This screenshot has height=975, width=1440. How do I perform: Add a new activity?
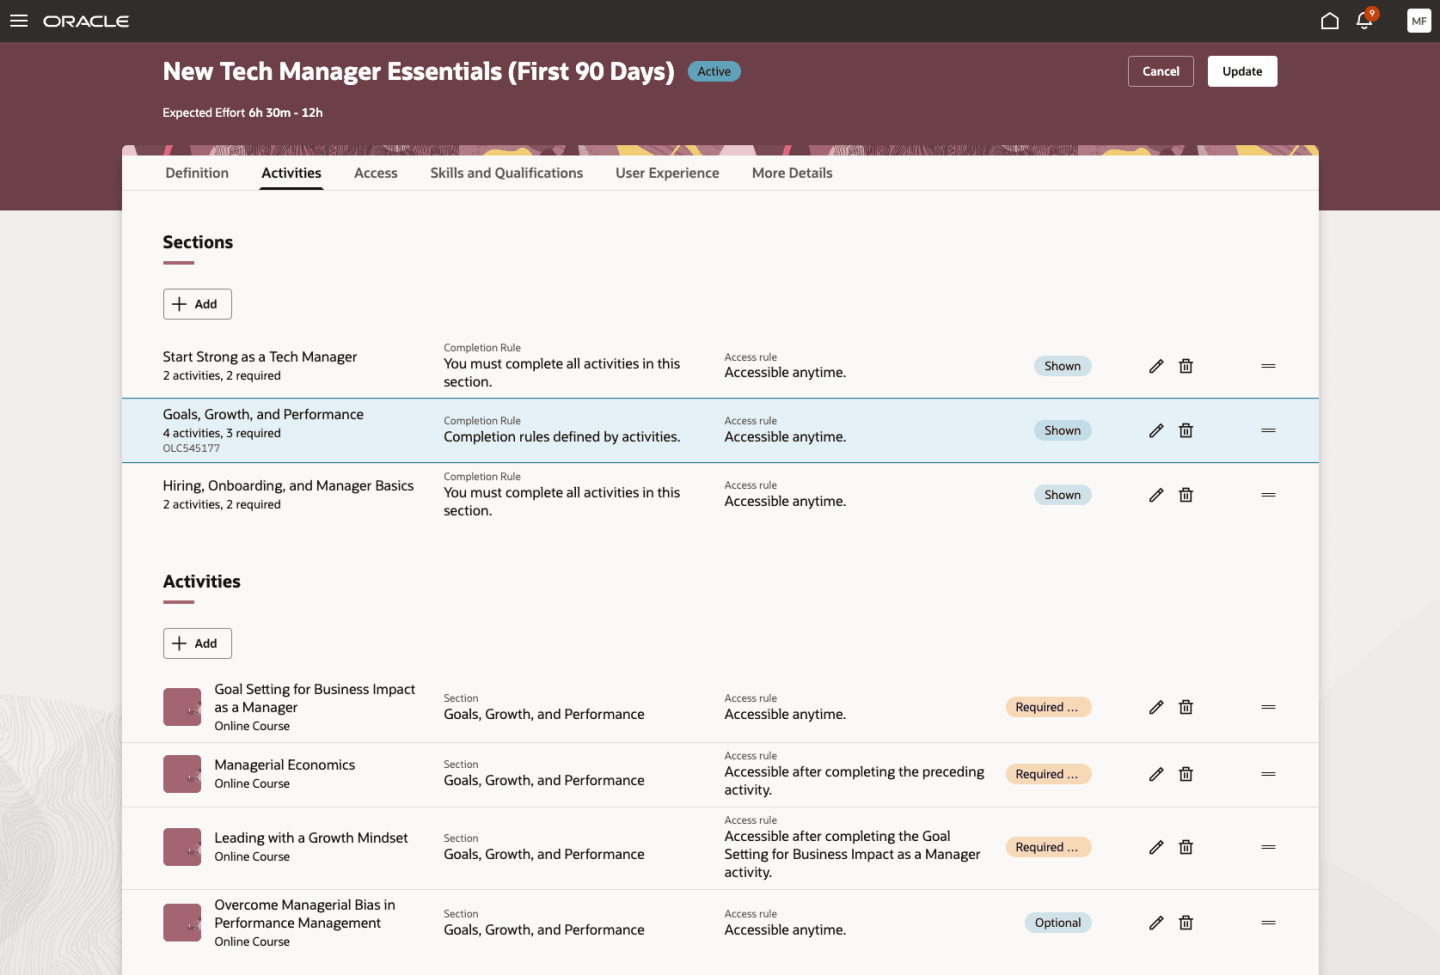(x=197, y=644)
